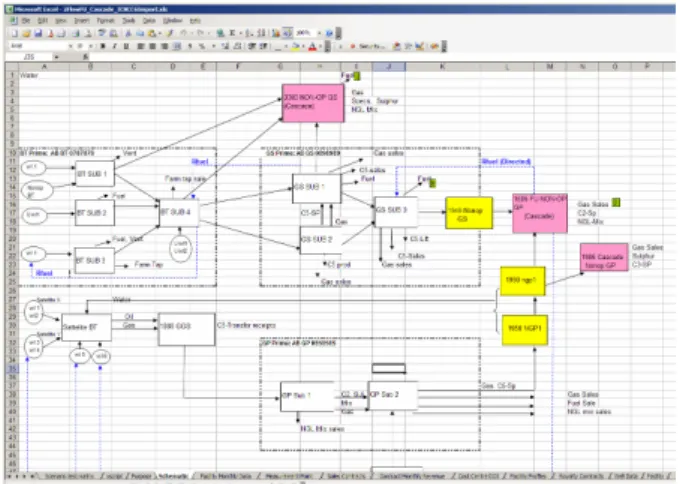The width and height of the screenshot is (680, 484).
Task: Expand the Paste options arrow
Action: 160,33
